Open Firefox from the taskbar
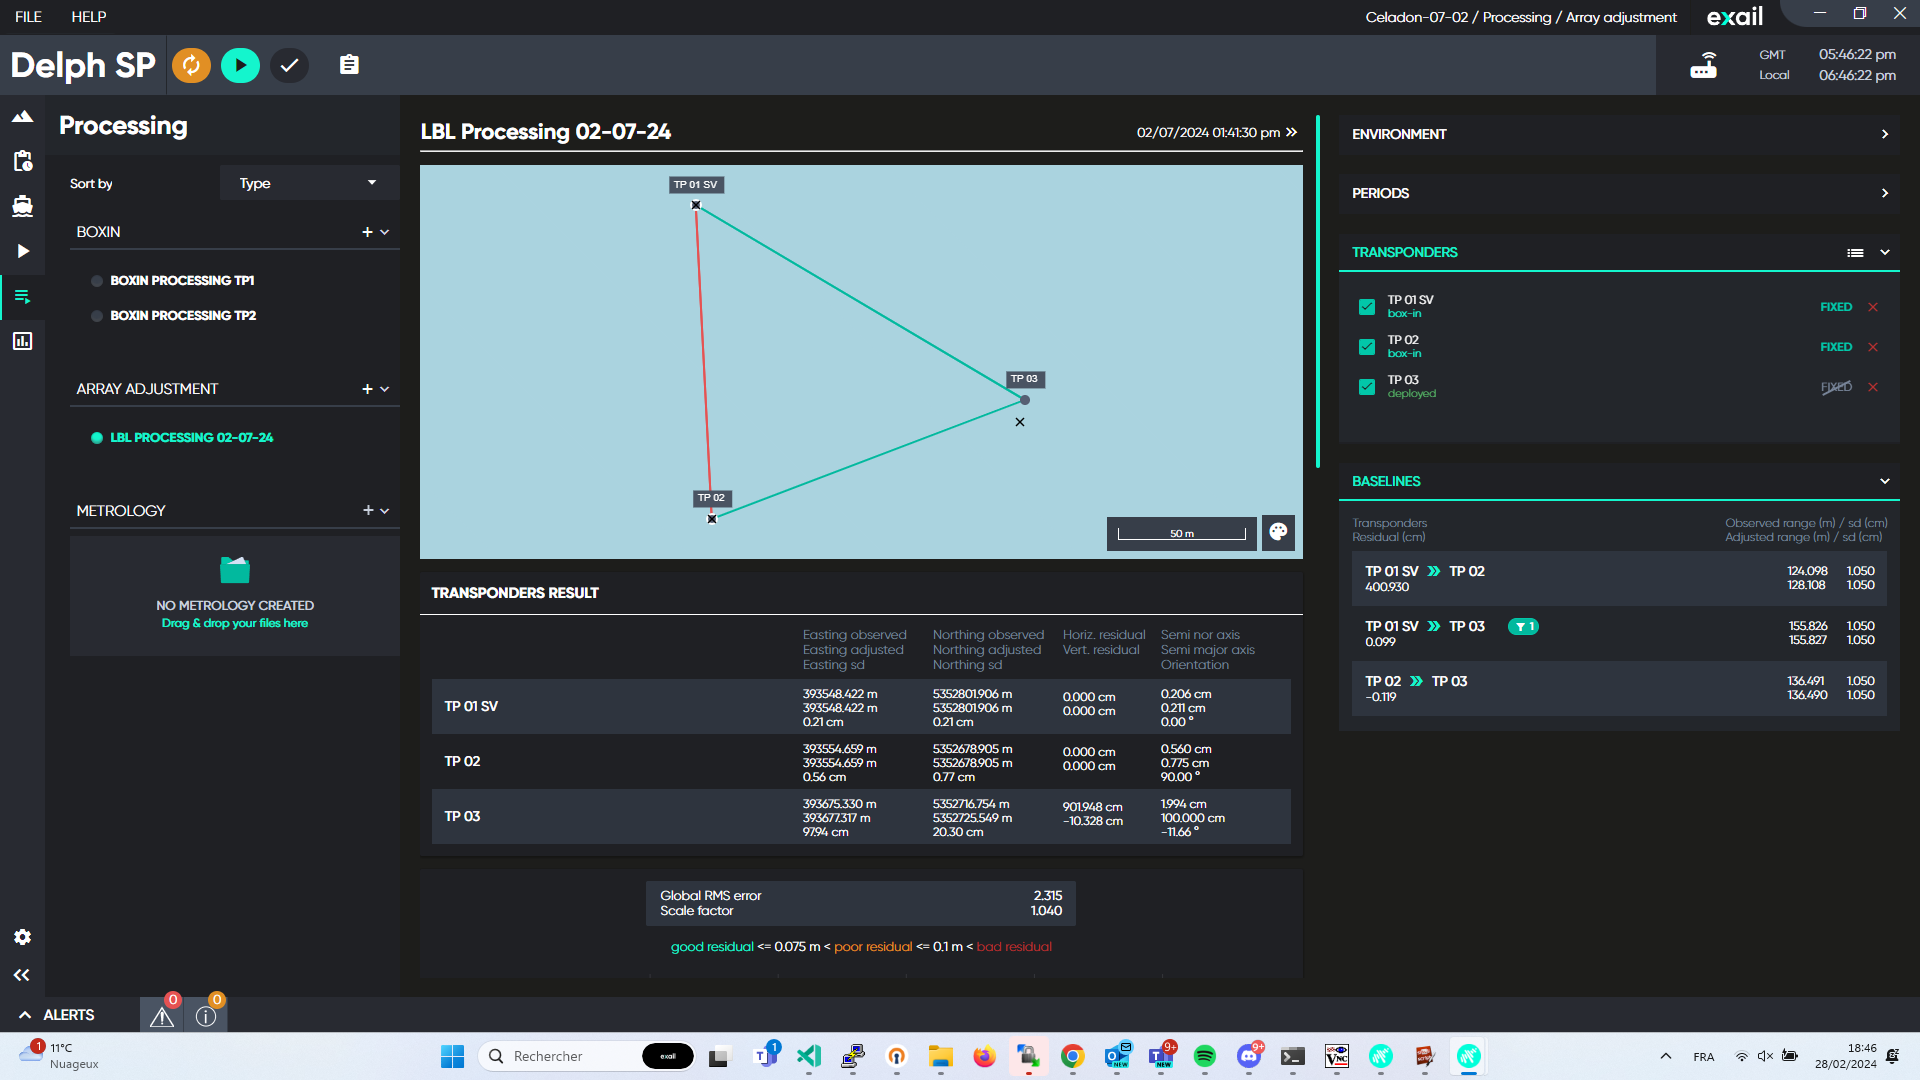The image size is (1920, 1080). coord(984,1056)
